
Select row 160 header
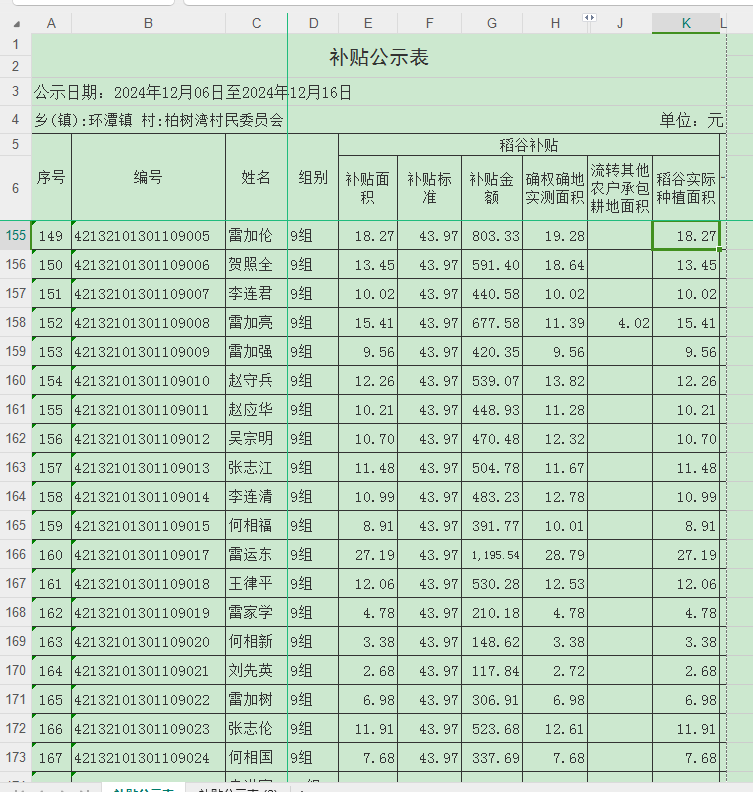pos(16,380)
